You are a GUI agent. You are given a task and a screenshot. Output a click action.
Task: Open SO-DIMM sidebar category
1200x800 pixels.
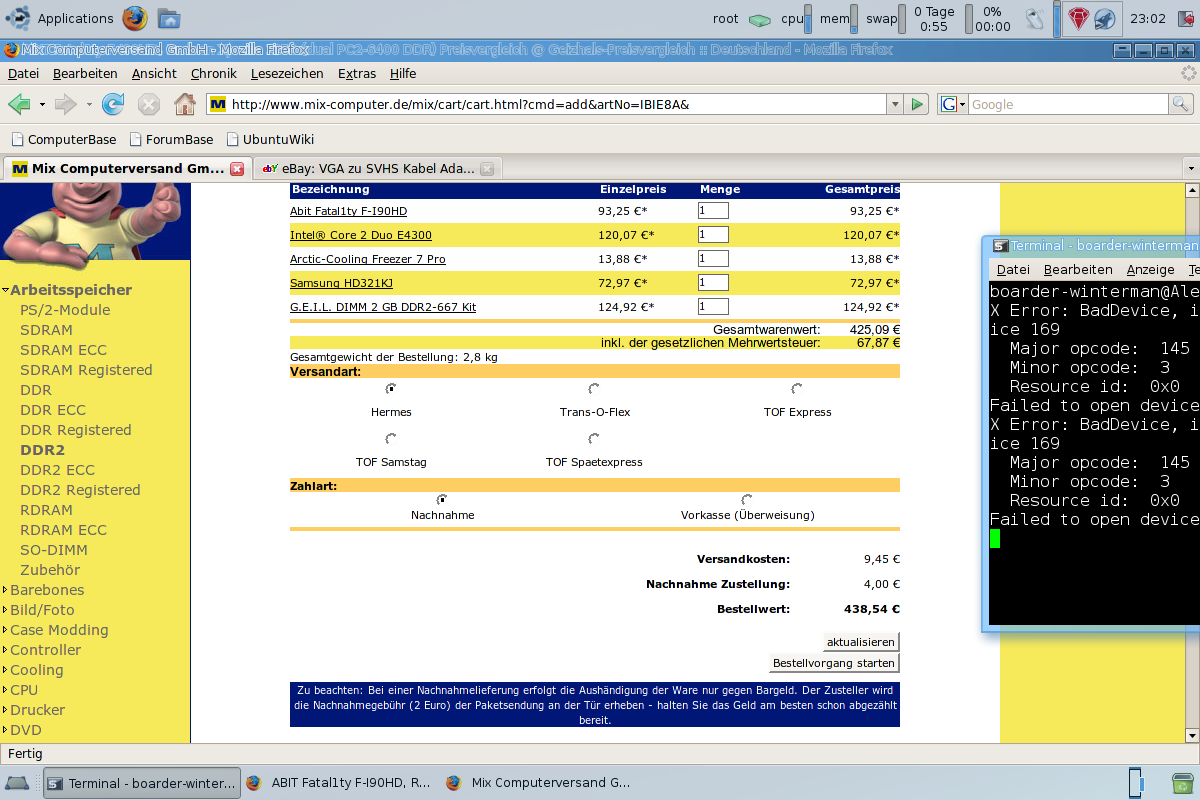click(x=54, y=550)
